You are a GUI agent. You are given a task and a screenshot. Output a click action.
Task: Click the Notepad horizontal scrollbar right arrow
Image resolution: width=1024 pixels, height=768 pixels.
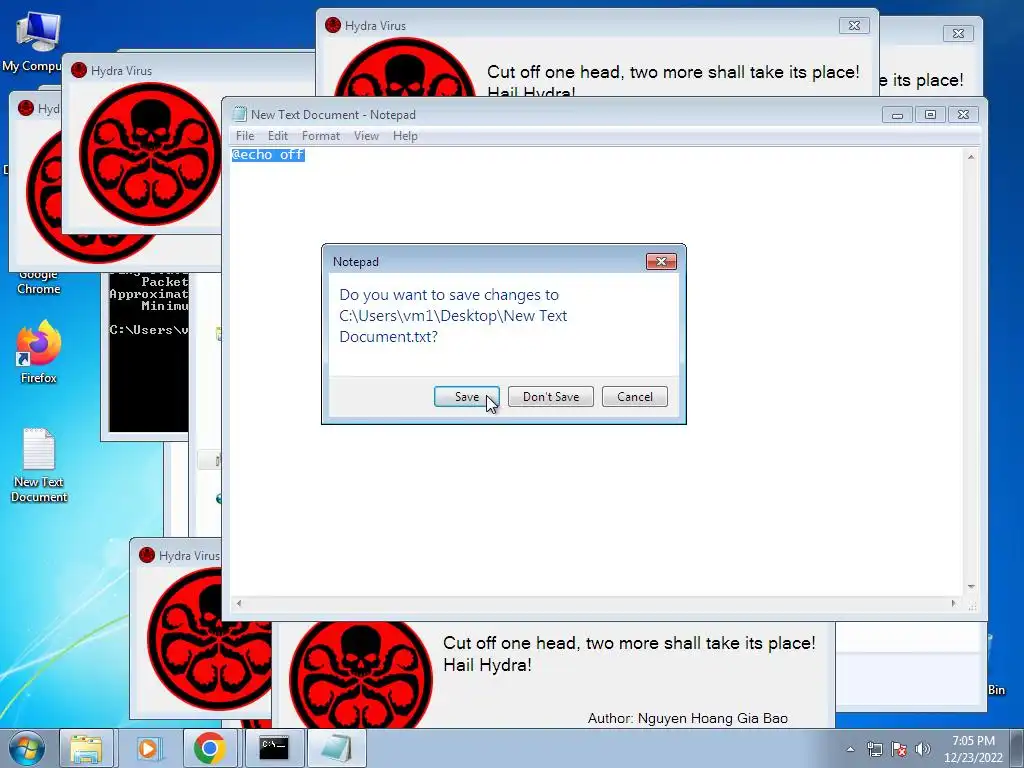coord(953,603)
